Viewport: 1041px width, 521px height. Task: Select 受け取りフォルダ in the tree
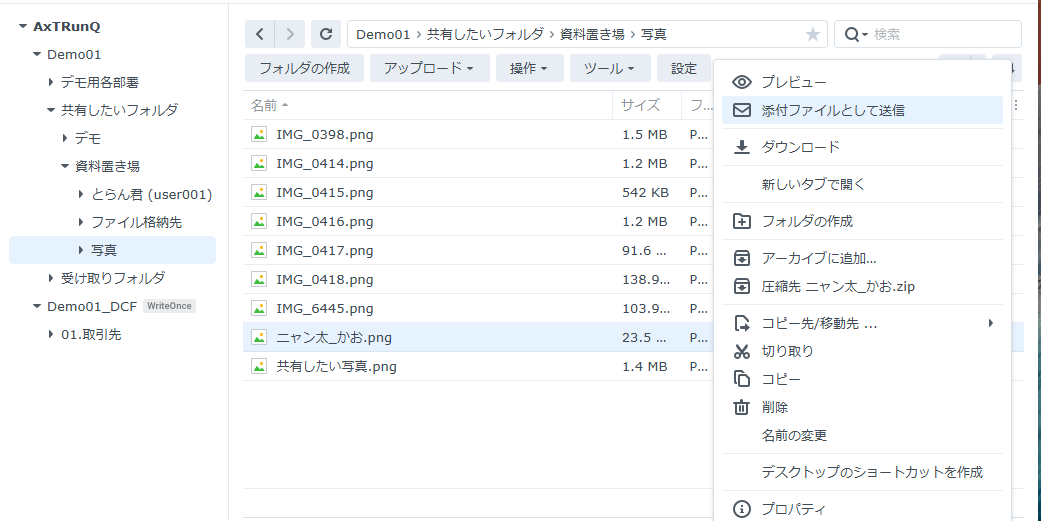coord(113,278)
